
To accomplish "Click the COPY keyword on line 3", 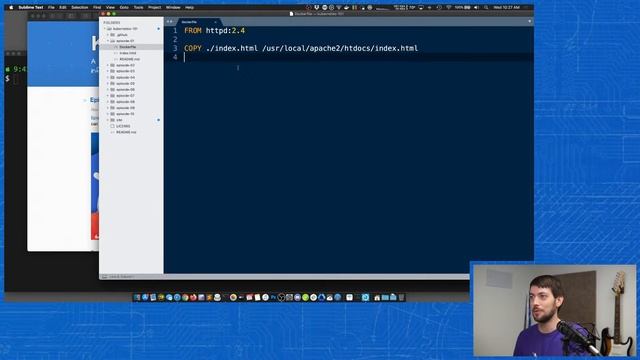I will pos(193,48).
